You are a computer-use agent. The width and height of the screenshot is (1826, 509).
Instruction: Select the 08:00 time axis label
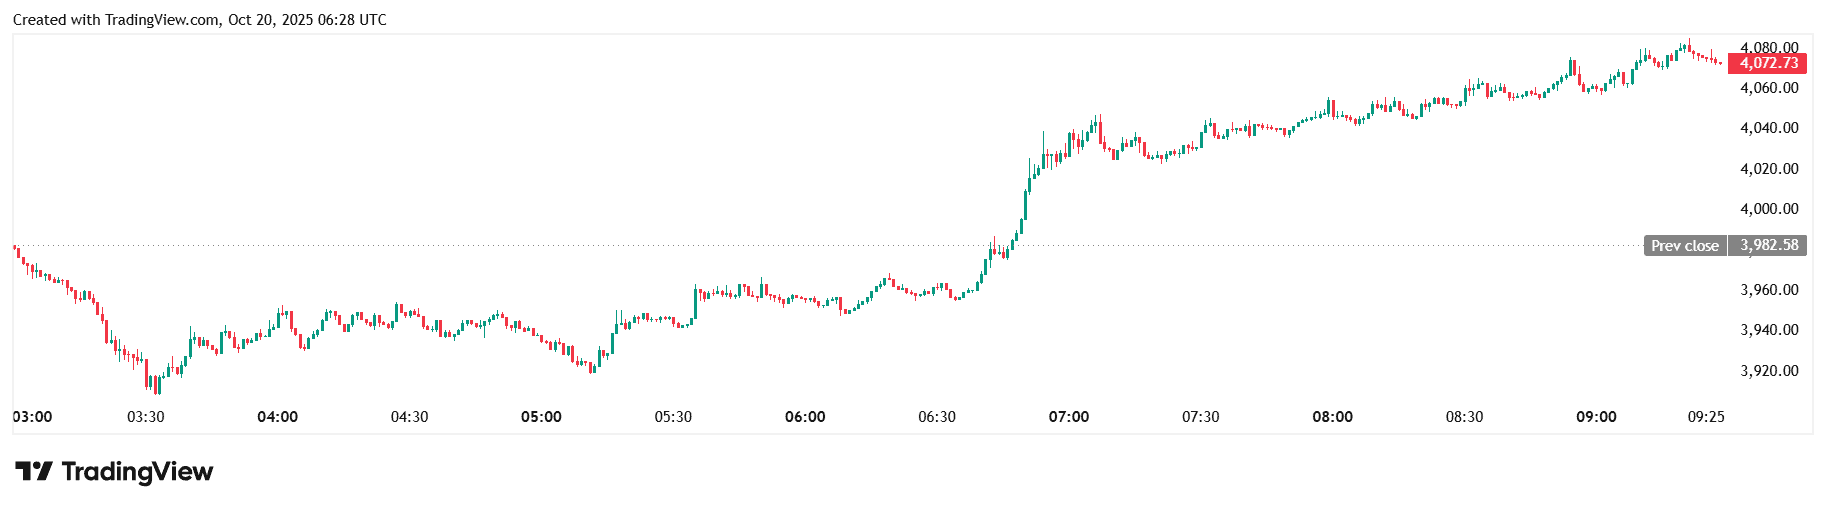[1332, 417]
